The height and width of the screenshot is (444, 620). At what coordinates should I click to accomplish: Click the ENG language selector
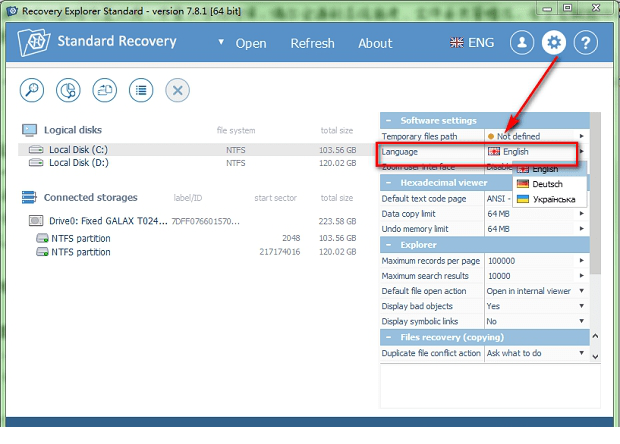pos(472,43)
